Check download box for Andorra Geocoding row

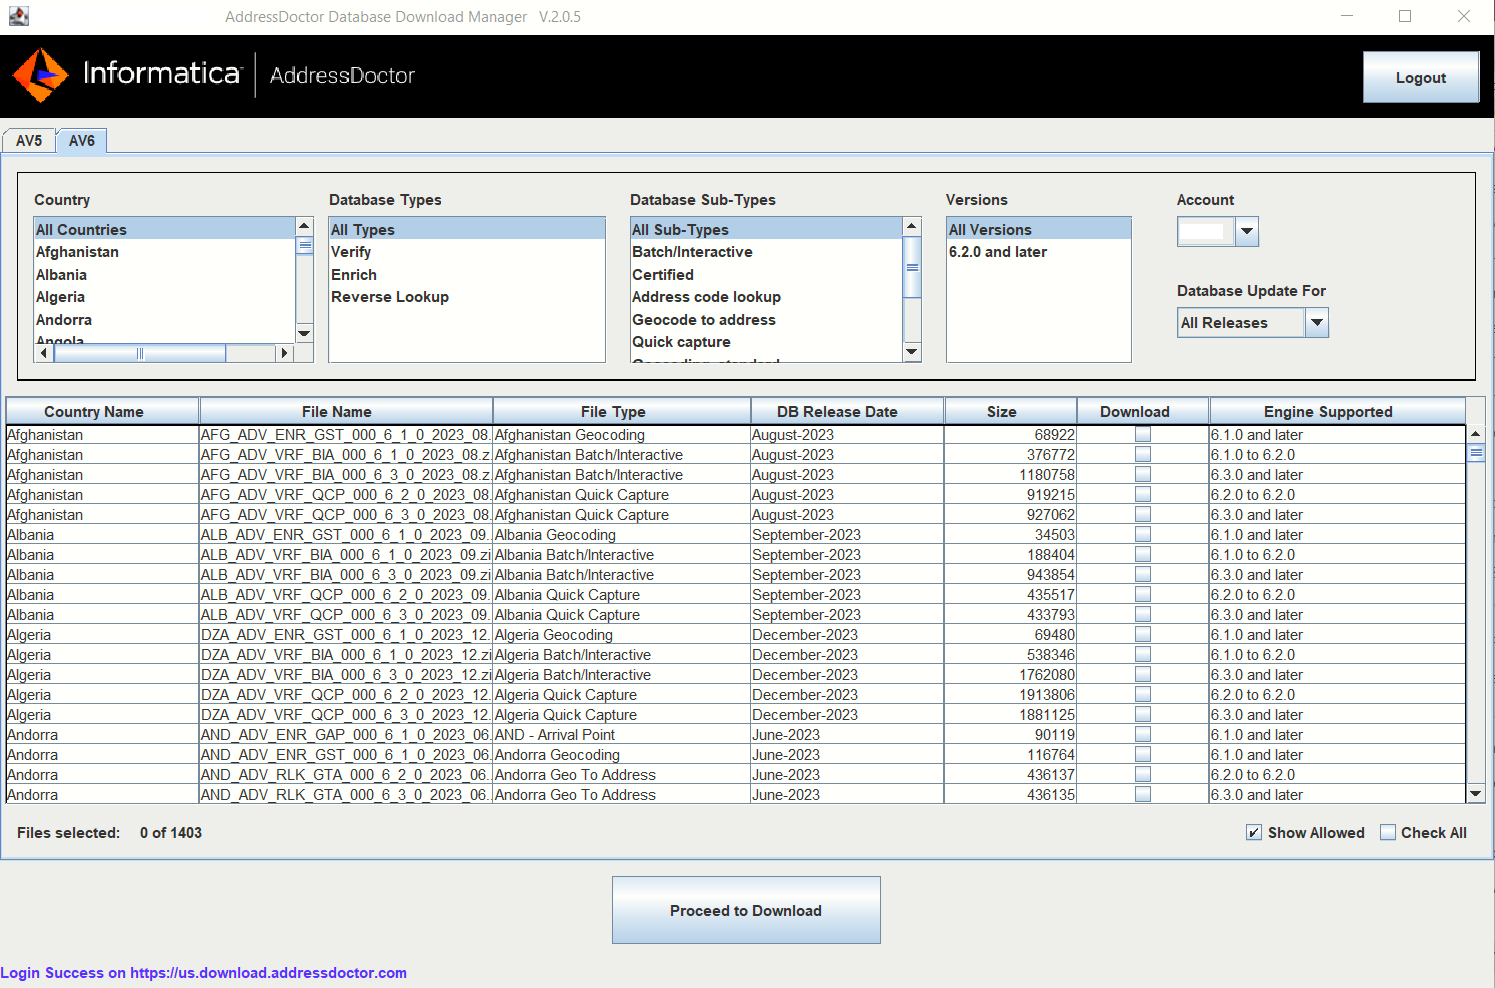click(x=1143, y=754)
